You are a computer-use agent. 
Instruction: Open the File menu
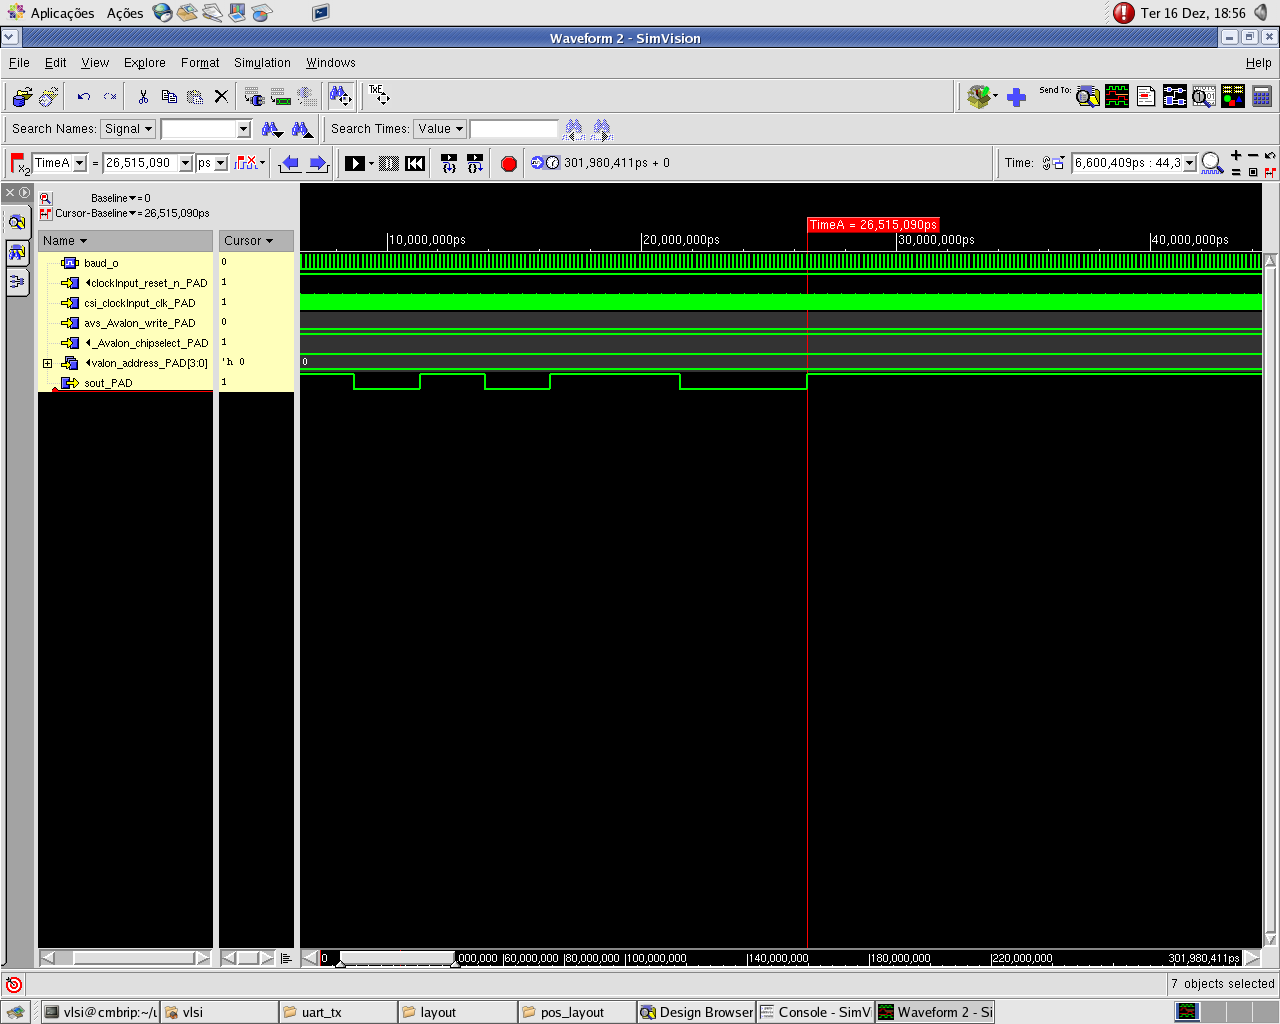tap(19, 62)
